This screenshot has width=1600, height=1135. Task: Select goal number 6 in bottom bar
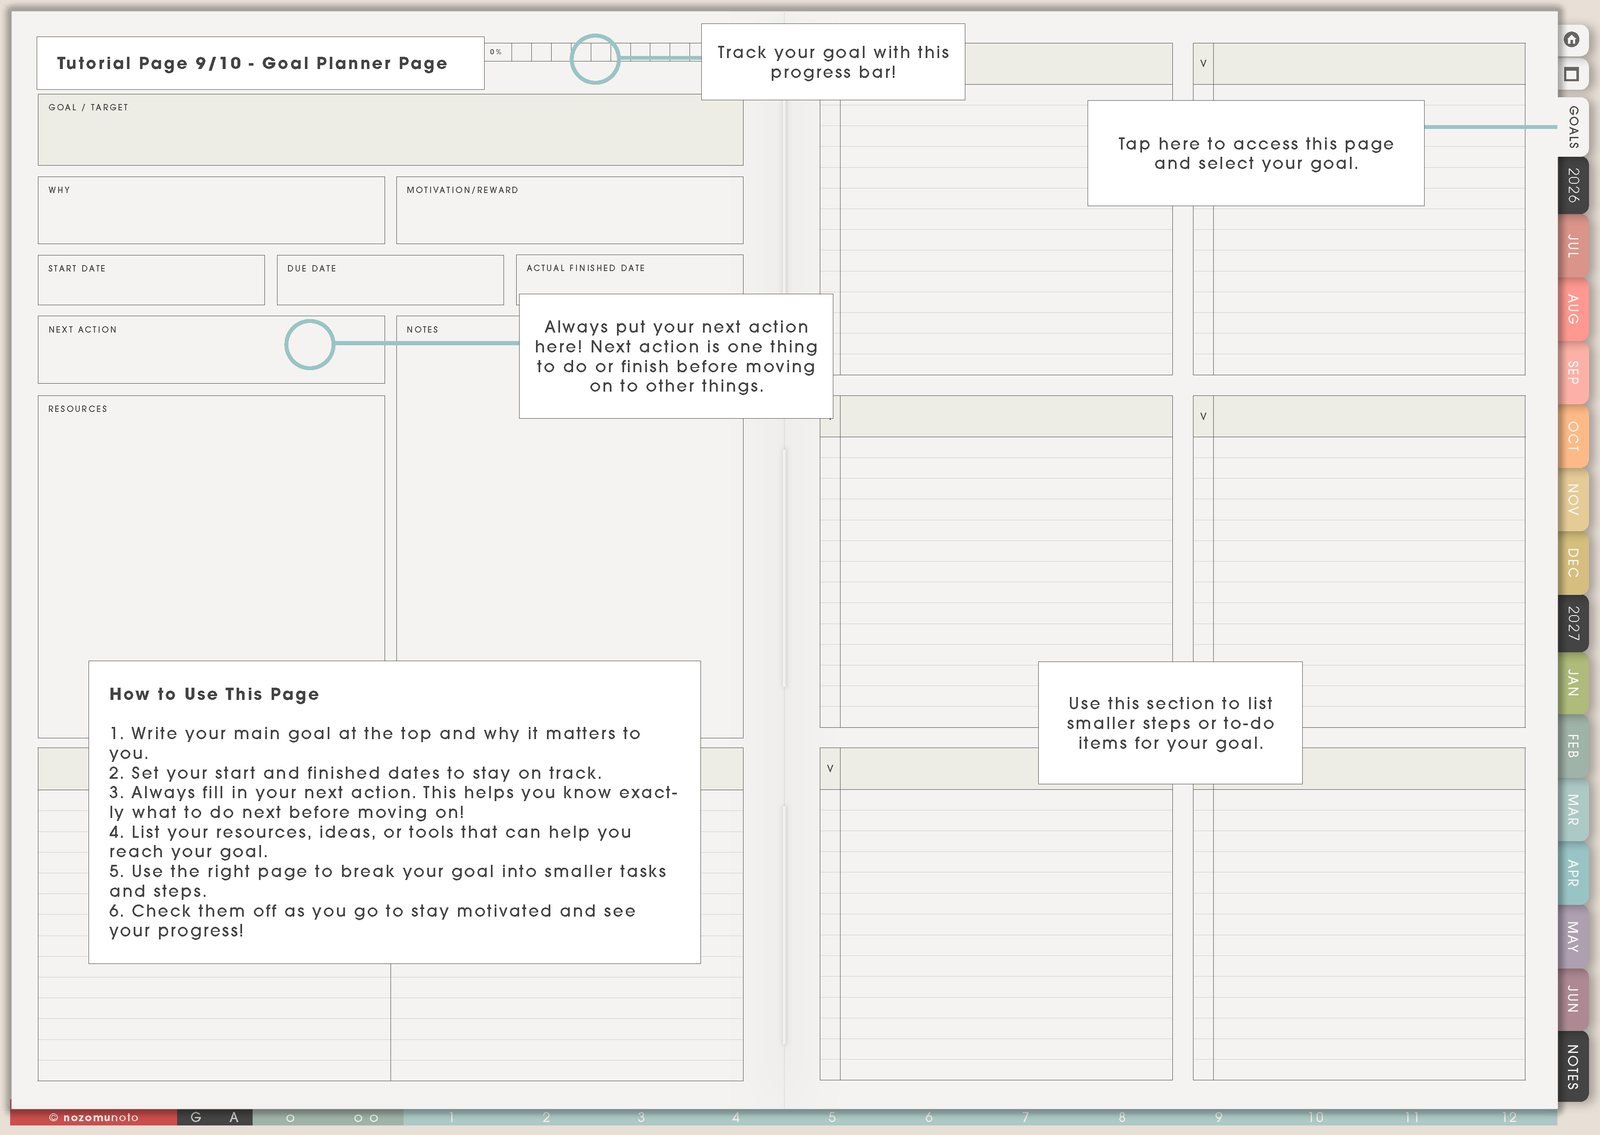pyautogui.click(x=929, y=1118)
